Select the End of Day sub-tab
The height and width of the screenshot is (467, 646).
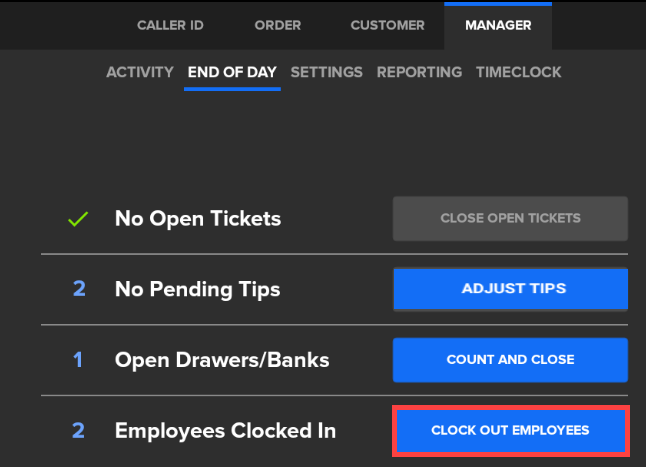[x=233, y=72]
